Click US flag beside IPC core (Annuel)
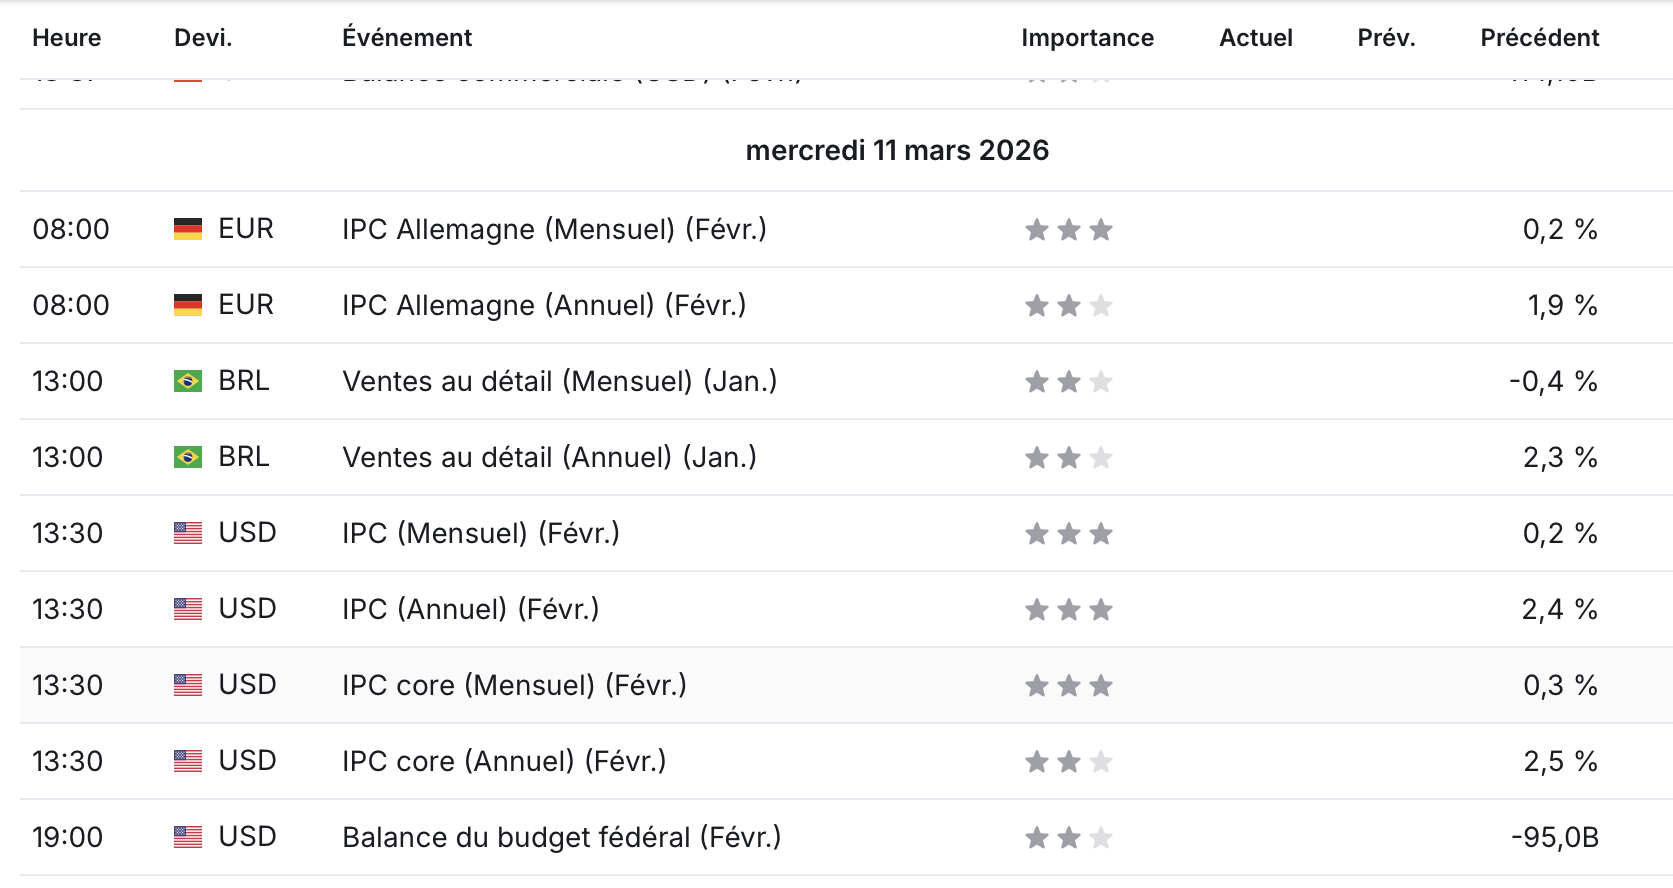This screenshot has width=1673, height=888. pos(188,761)
